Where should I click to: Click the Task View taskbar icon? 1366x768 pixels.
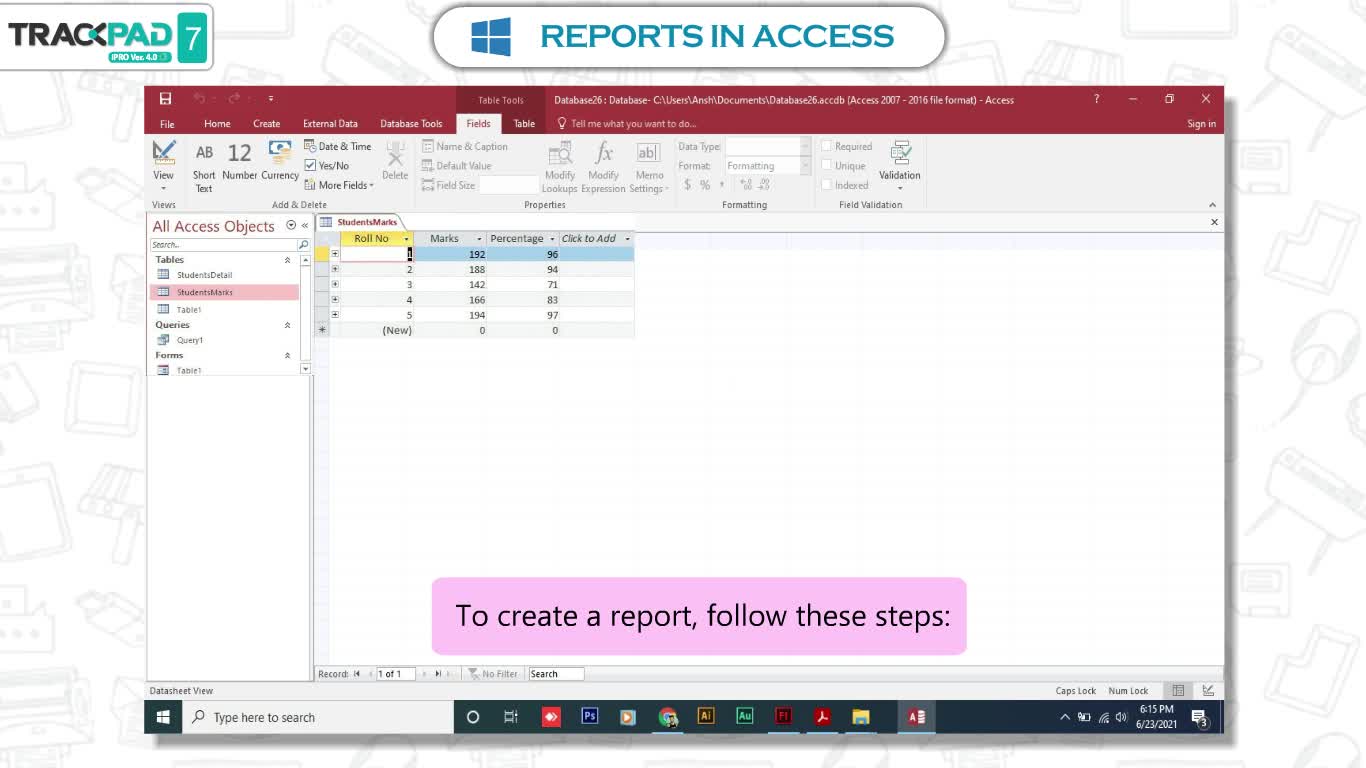pyautogui.click(x=511, y=717)
